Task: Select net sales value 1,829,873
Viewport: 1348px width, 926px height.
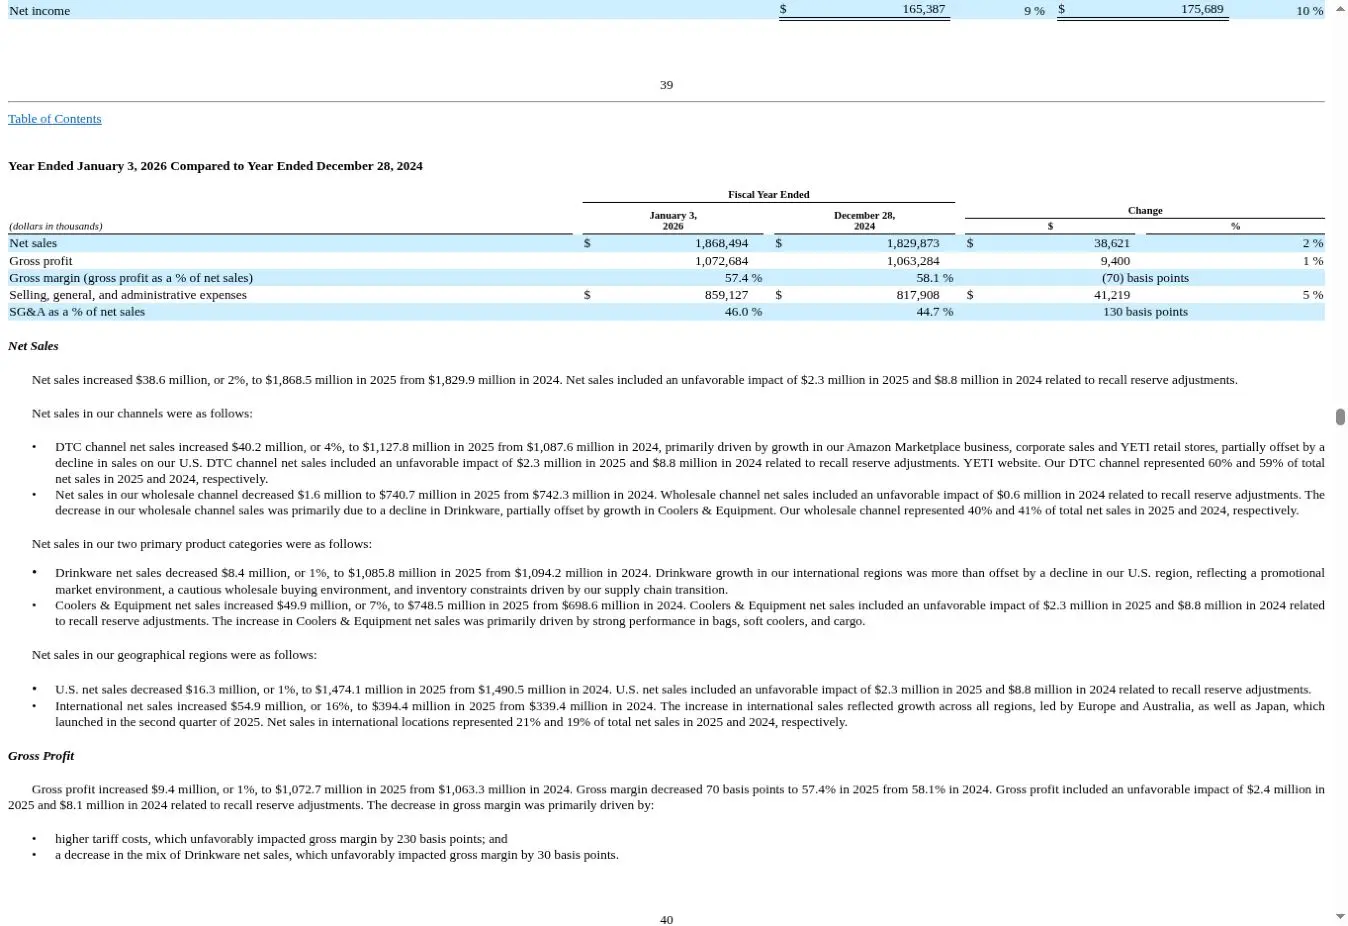Action: coord(912,243)
